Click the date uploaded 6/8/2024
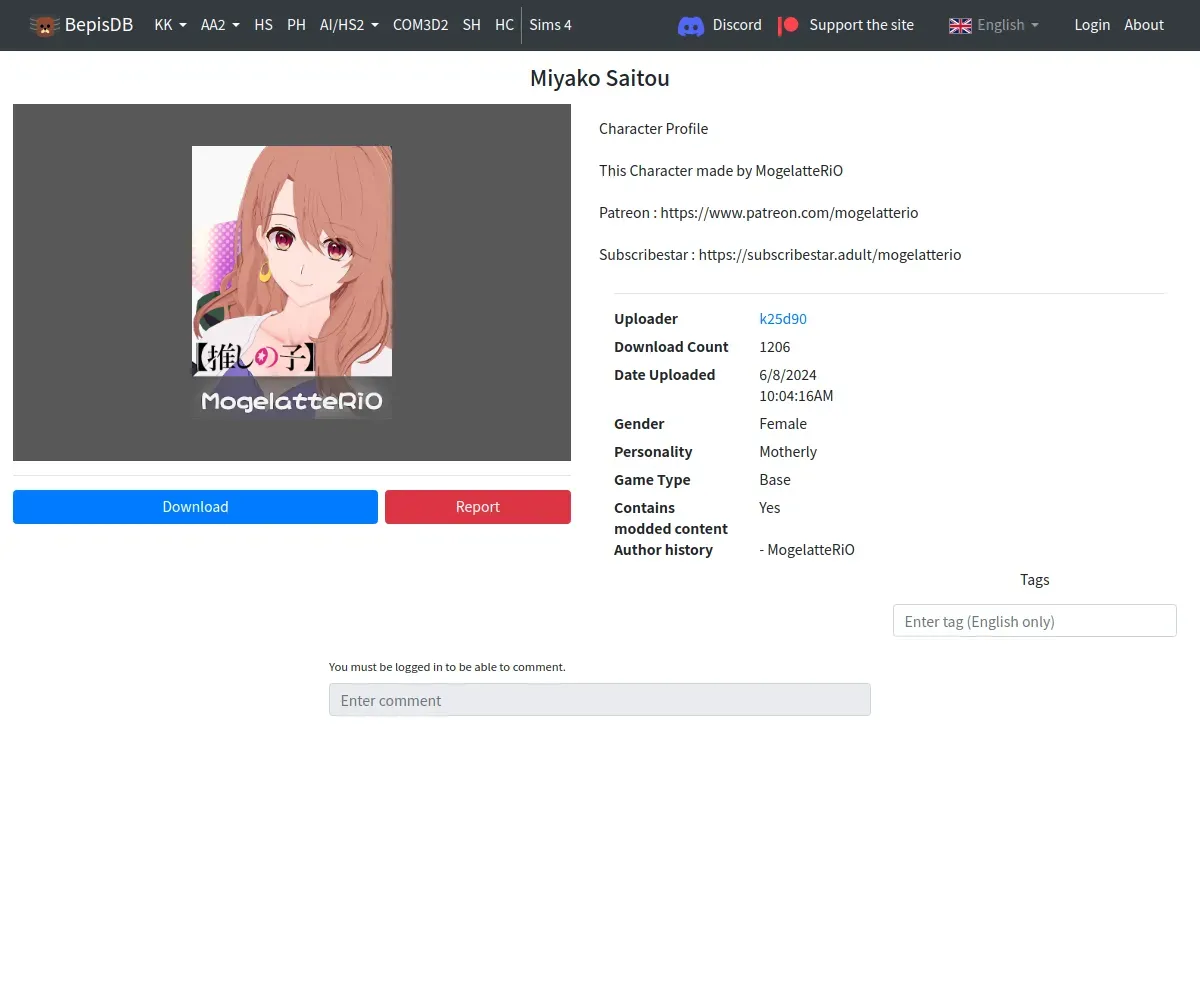 [788, 375]
